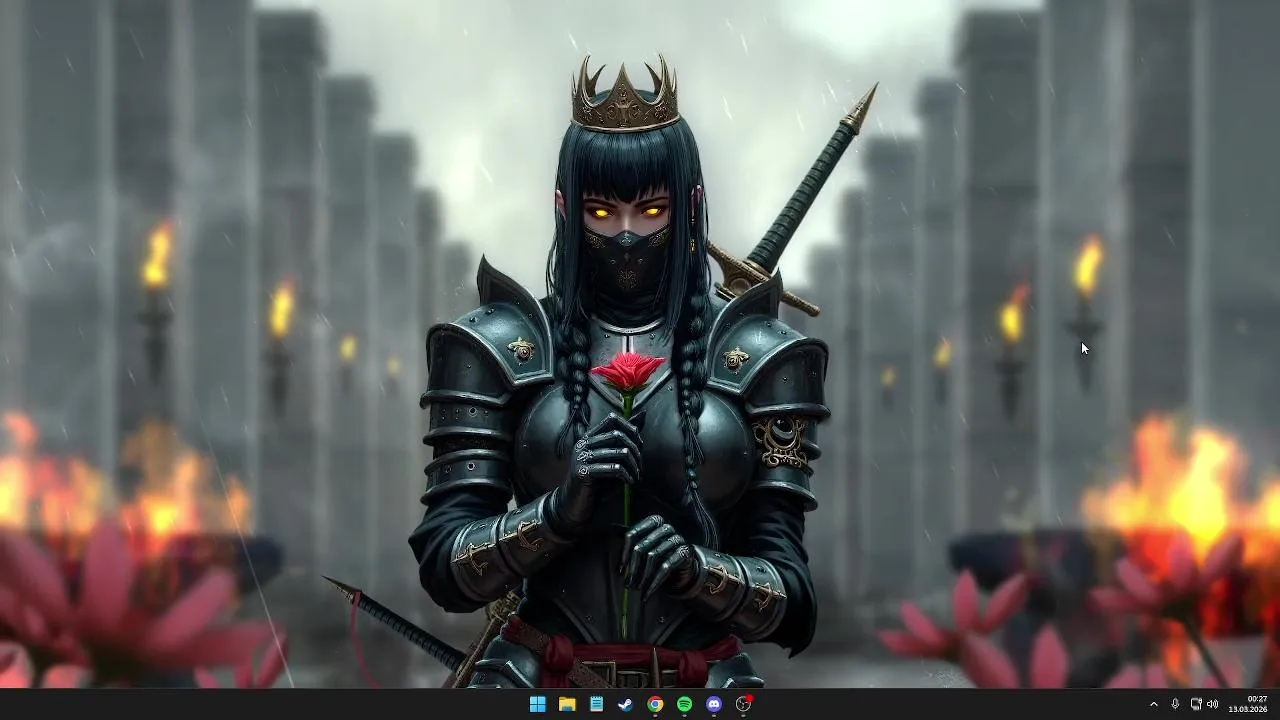
Task: Switch to Google Chrome in the taskbar
Action: tap(655, 704)
